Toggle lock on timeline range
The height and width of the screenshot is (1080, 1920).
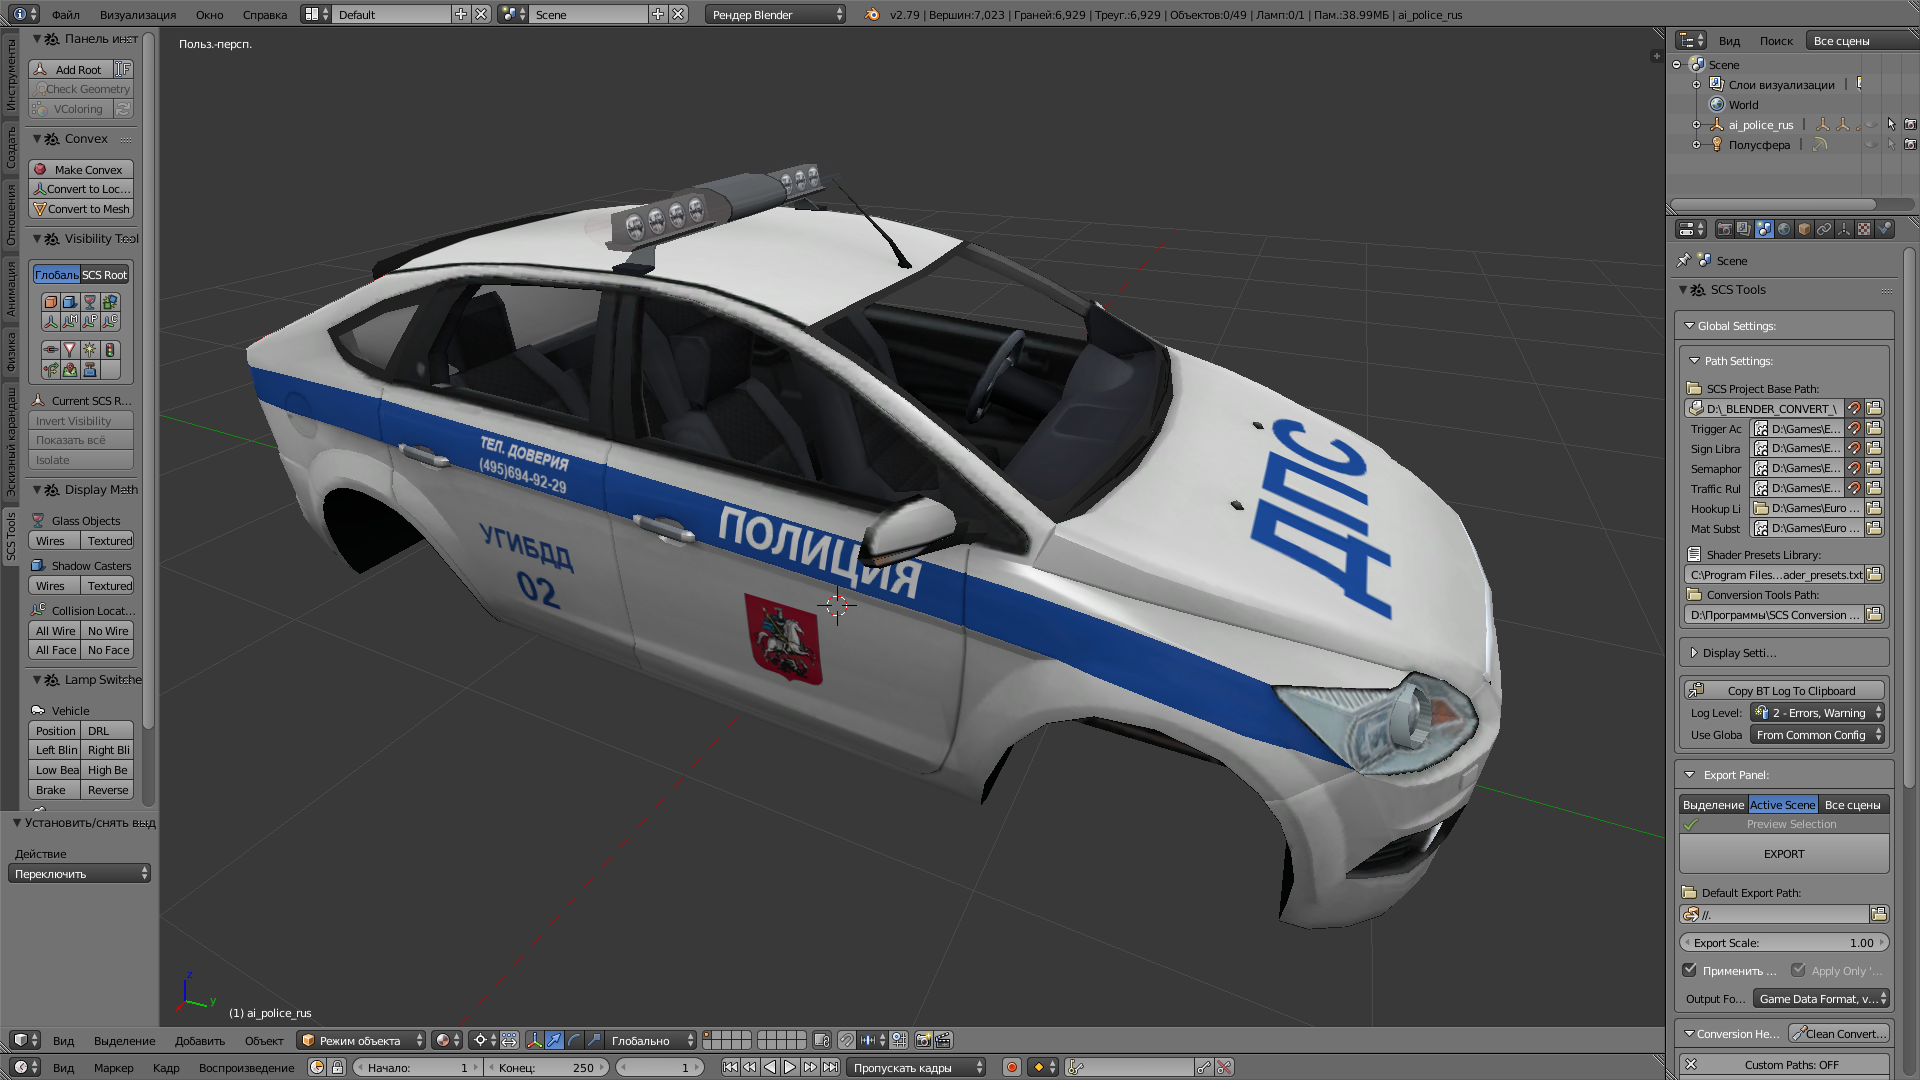tap(337, 1067)
